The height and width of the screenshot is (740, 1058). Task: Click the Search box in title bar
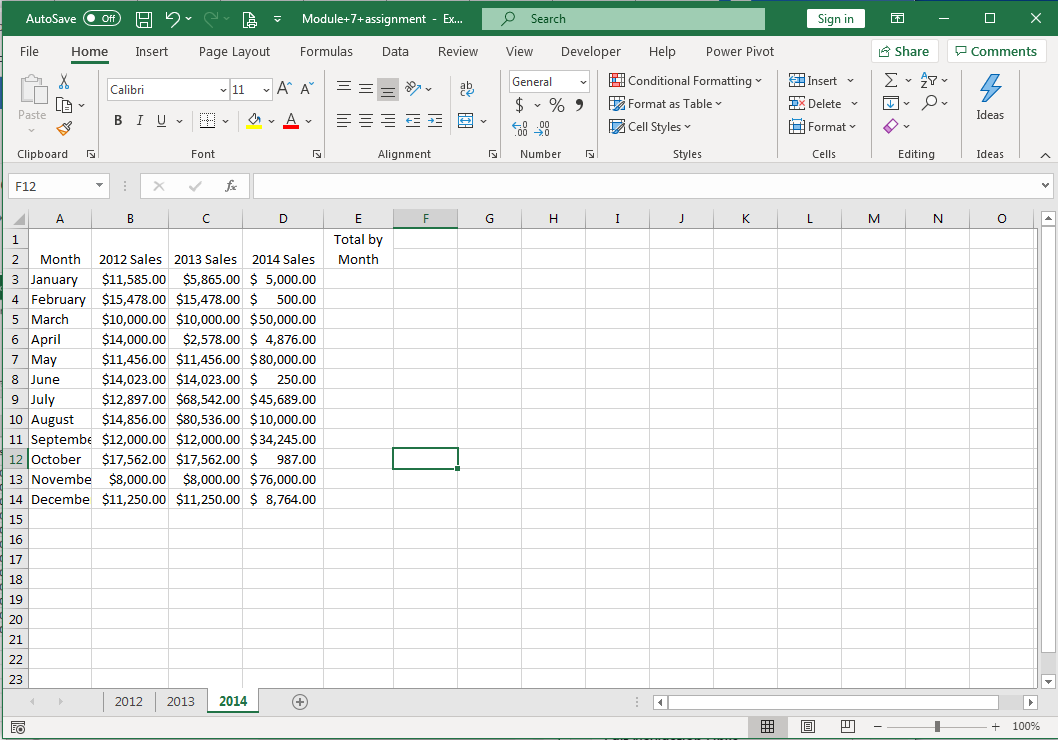point(623,19)
